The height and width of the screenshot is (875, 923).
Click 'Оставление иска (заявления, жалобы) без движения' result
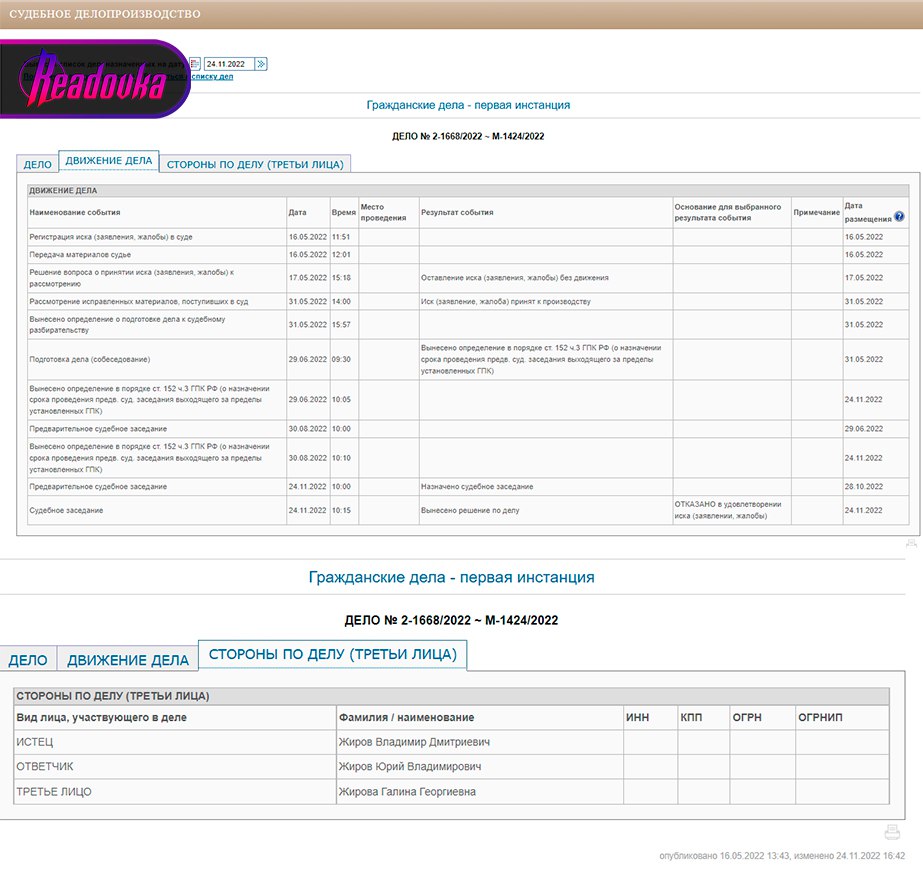[x=514, y=278]
